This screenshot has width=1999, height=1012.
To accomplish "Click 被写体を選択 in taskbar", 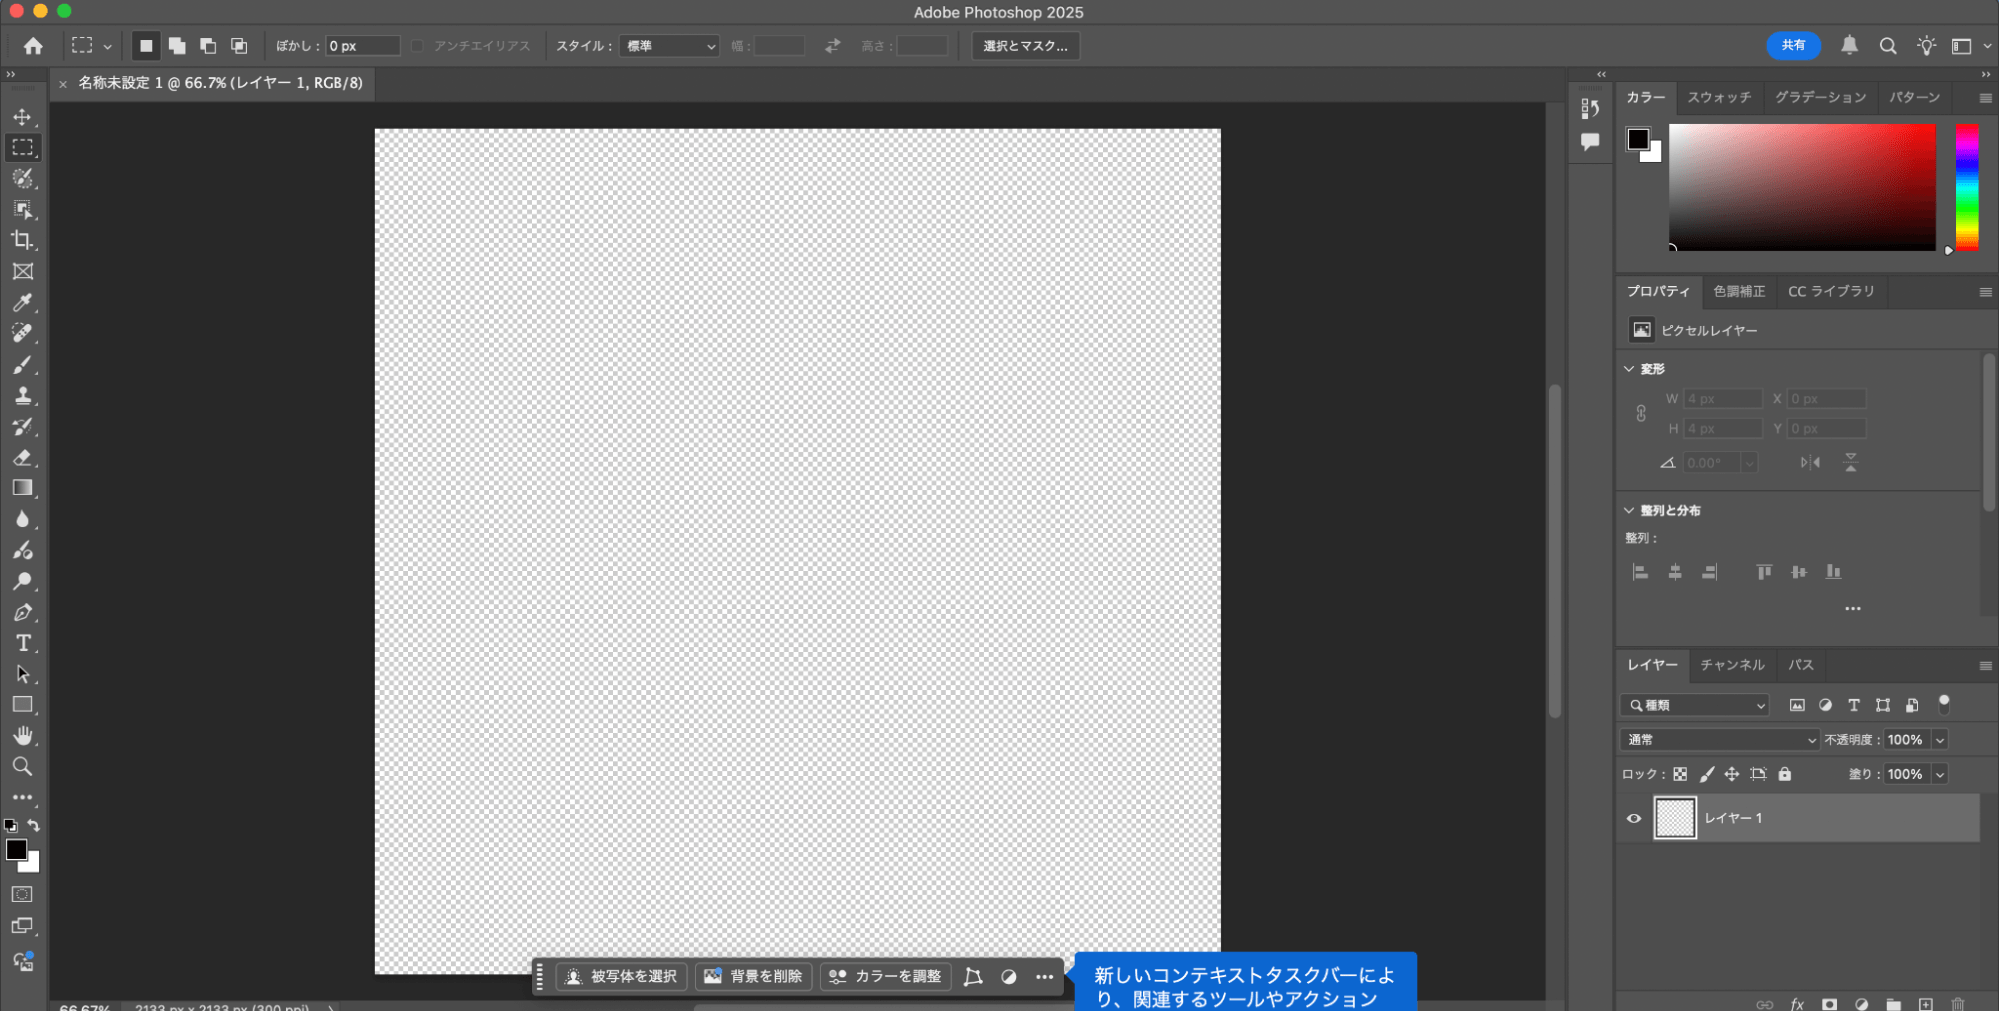I will pyautogui.click(x=622, y=976).
